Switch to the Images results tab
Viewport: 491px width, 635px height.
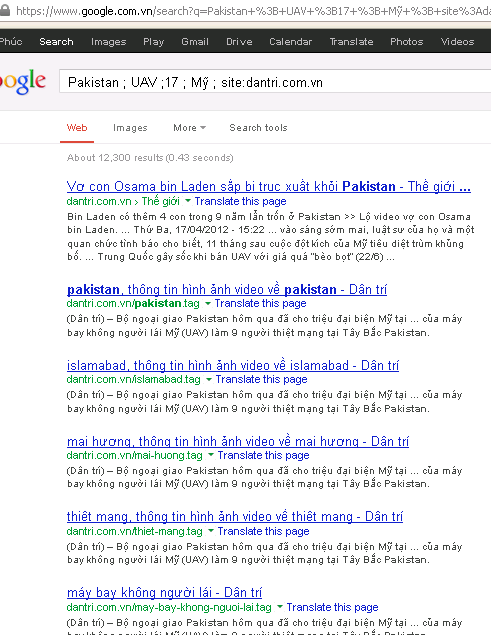tap(130, 128)
